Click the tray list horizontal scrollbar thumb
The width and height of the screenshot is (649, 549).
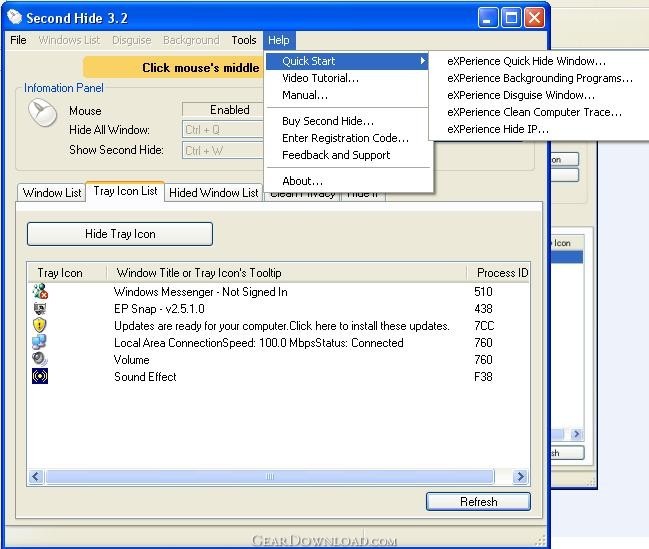[270, 477]
